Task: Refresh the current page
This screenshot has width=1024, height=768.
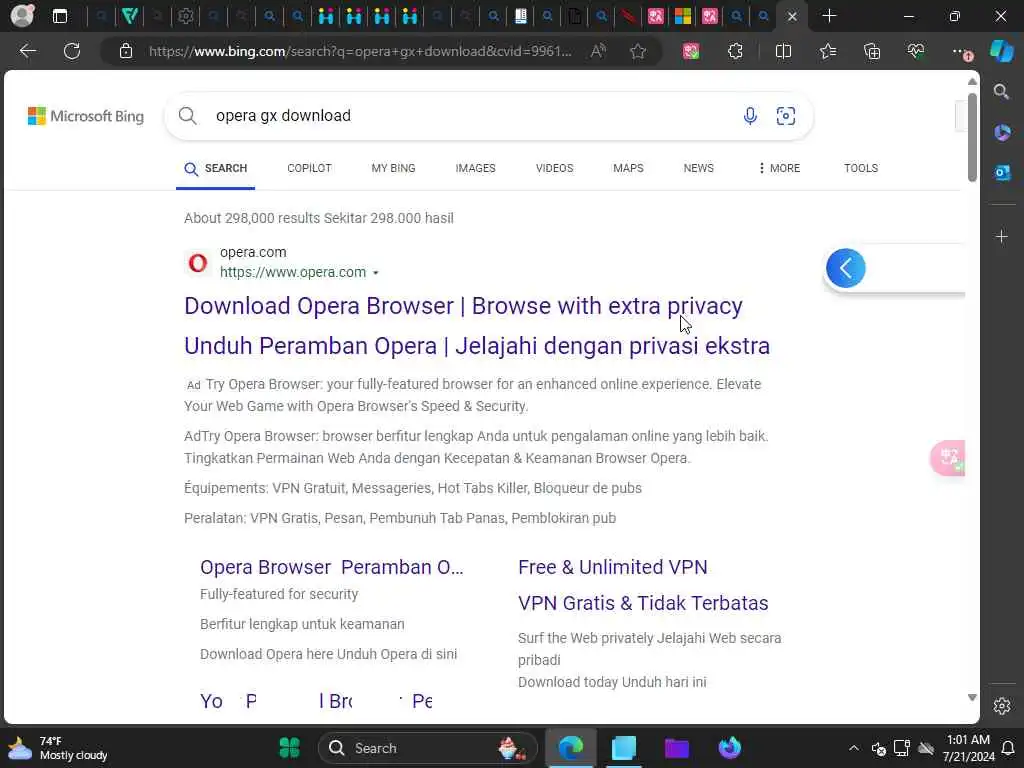Action: point(72,51)
